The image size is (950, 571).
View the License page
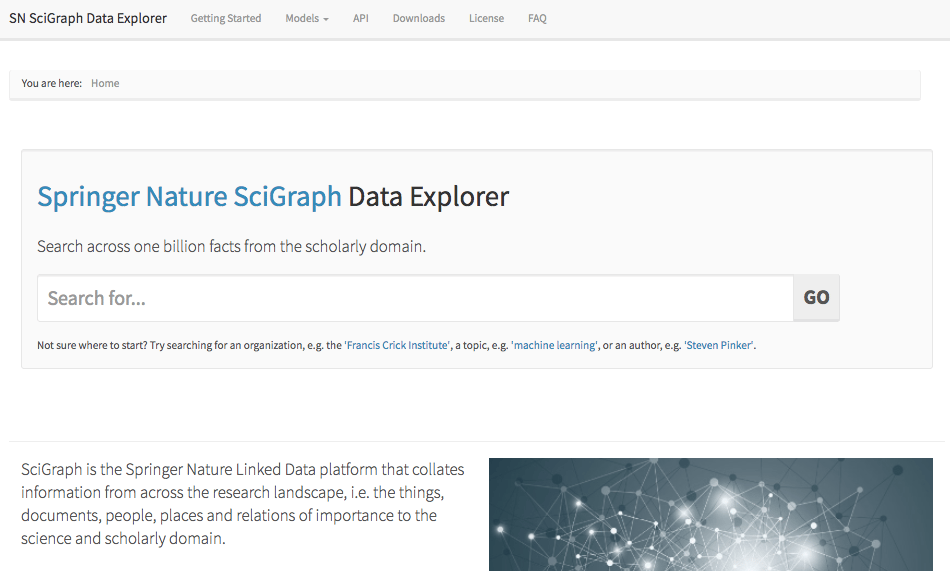487,18
